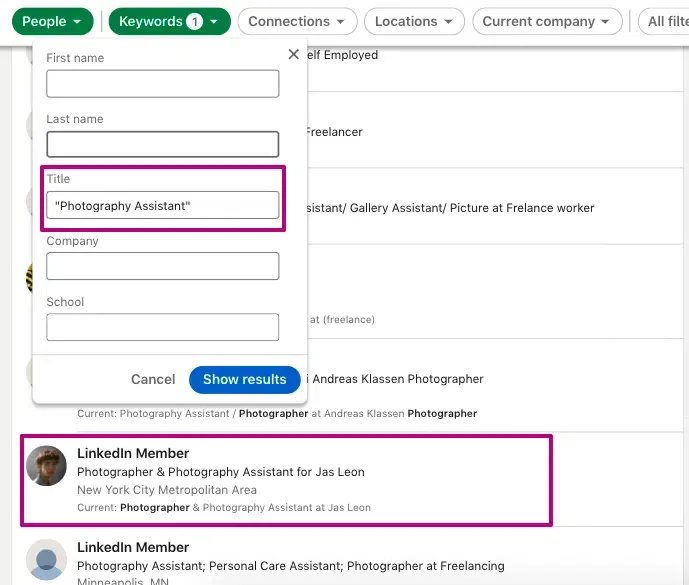This screenshot has height=585, width=689.
Task: Click the Jas Leon photographer profile photo
Action: [x=46, y=466]
